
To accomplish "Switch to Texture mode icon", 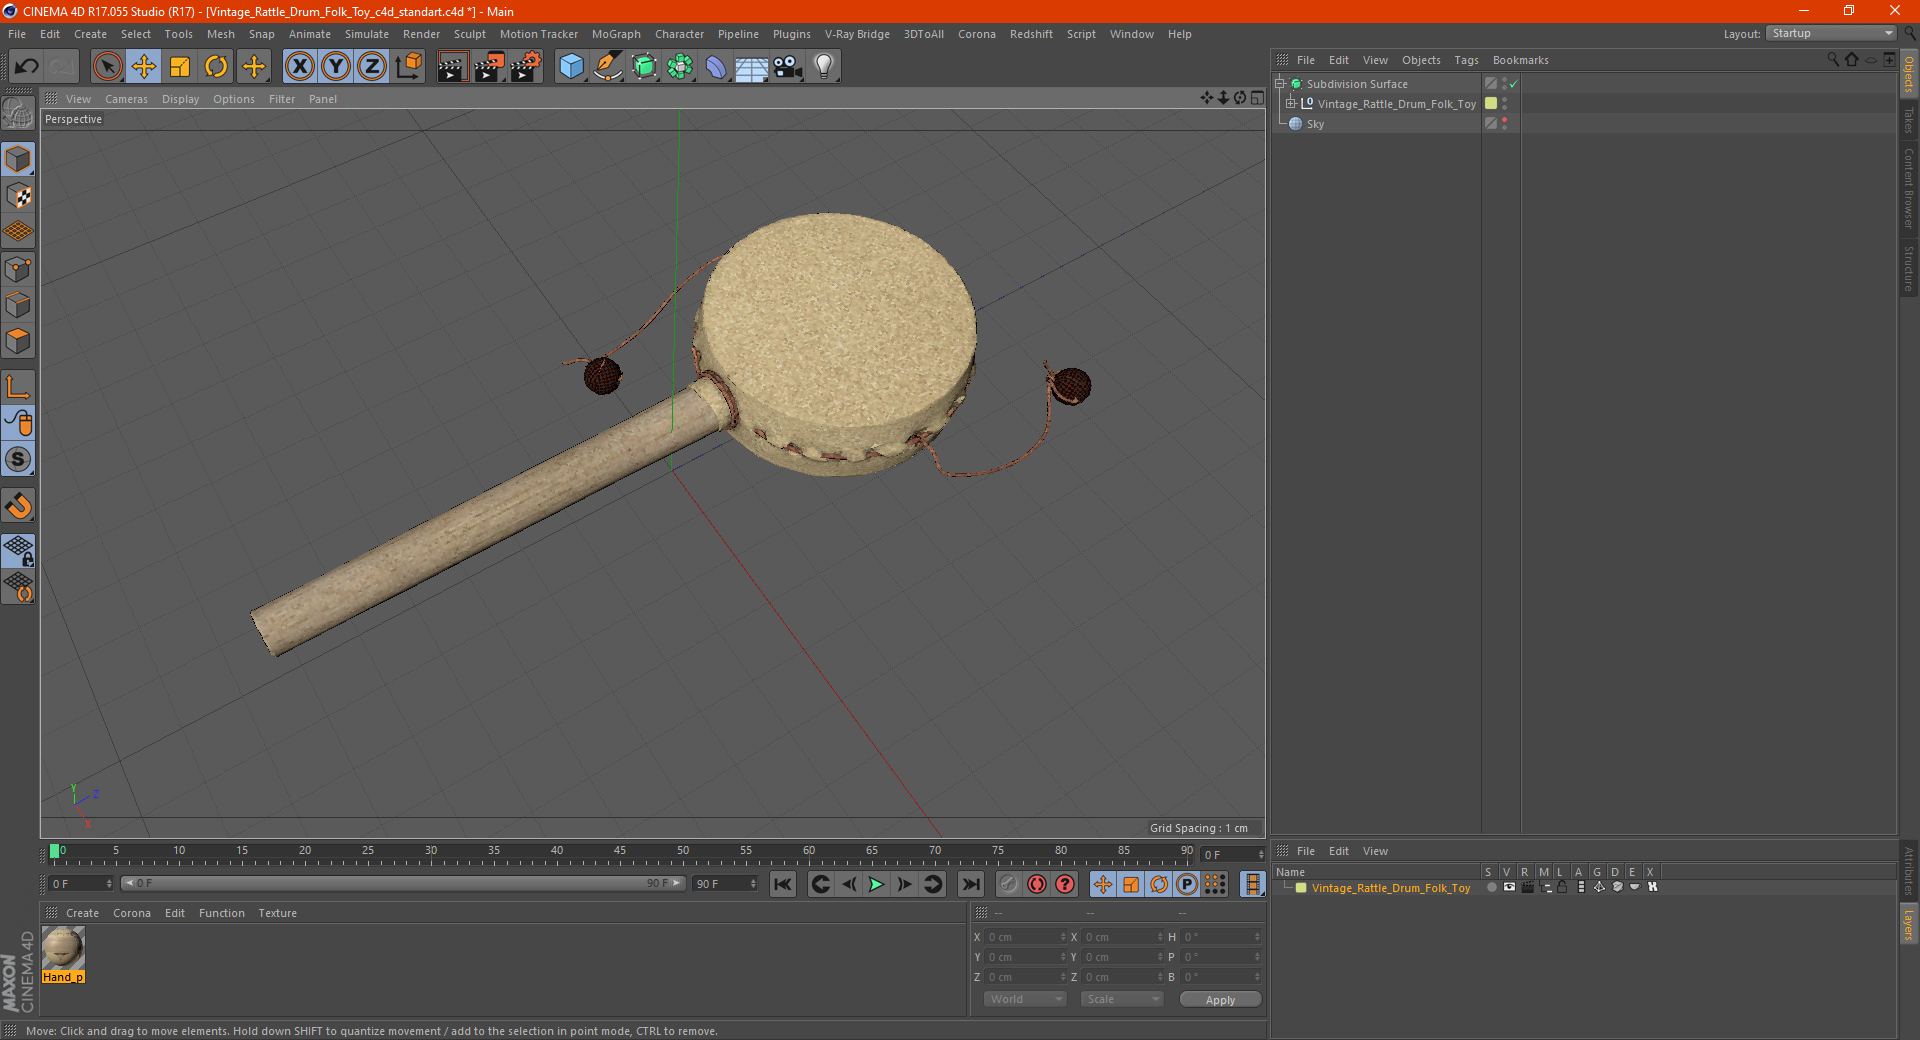I will coord(19,196).
